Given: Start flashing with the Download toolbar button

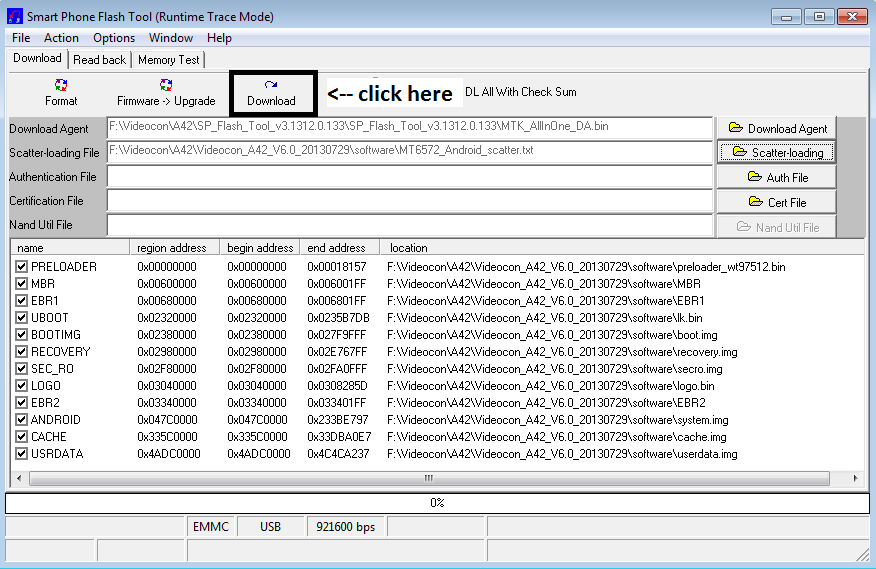Looking at the screenshot, I should 272,93.
